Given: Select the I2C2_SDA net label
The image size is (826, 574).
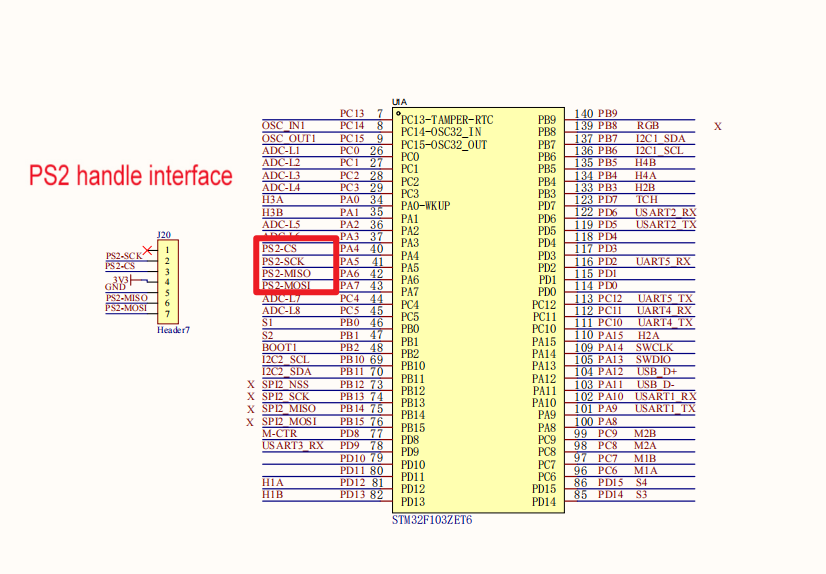Looking at the screenshot, I should tap(287, 372).
